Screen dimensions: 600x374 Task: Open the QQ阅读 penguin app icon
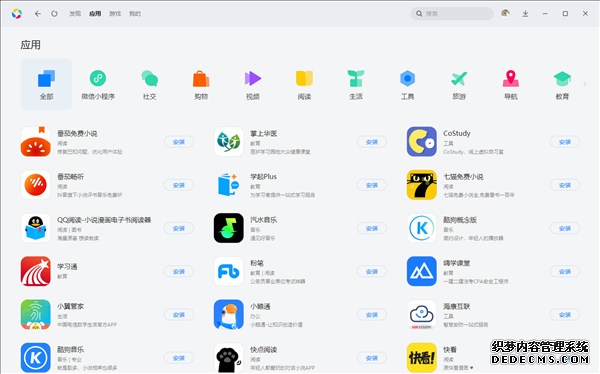[36, 228]
